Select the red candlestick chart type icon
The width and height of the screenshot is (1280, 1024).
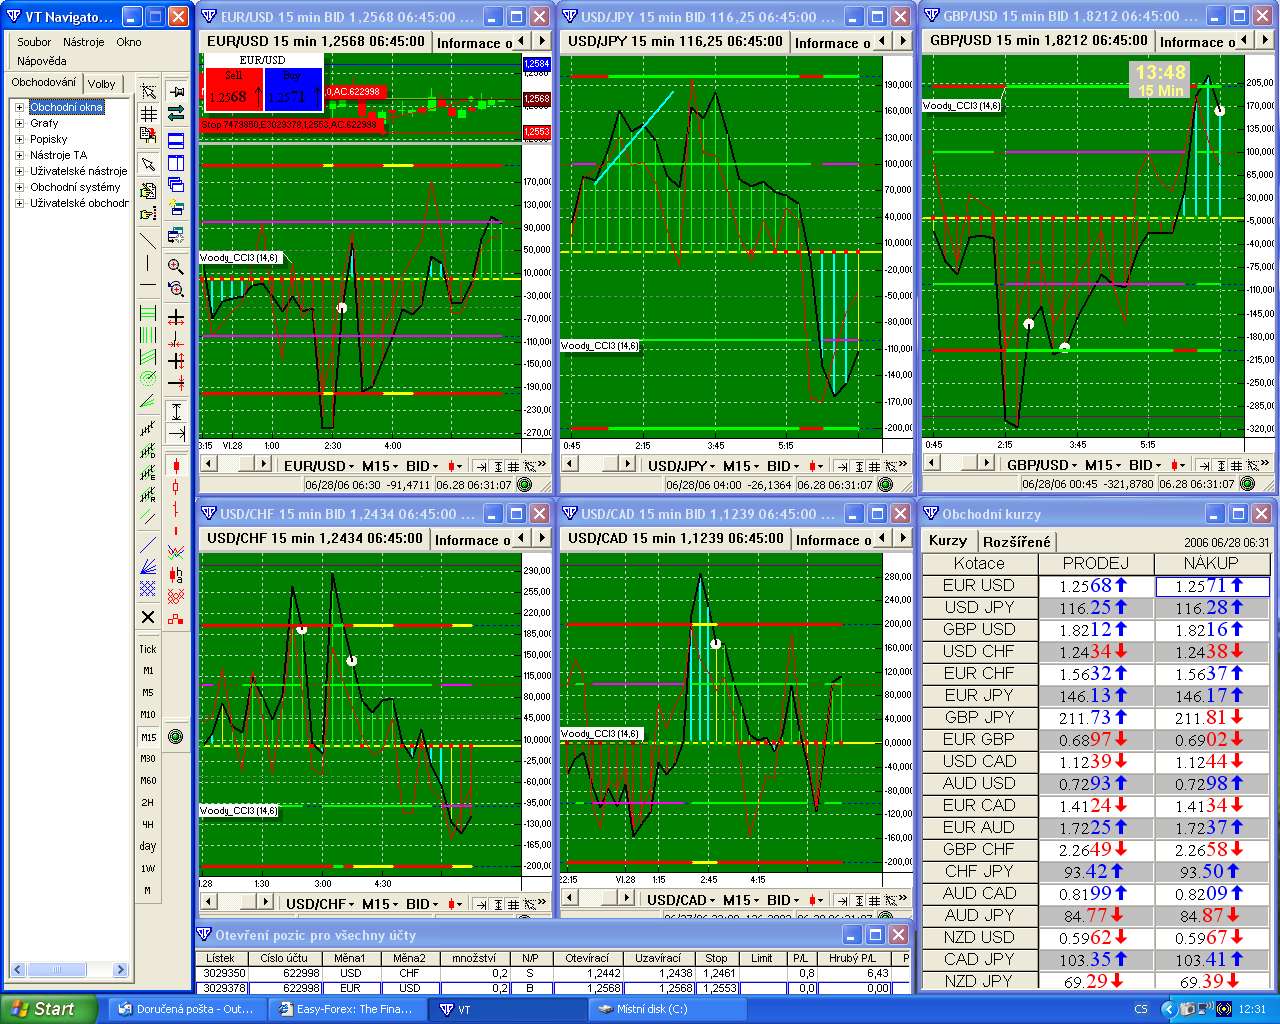coord(176,466)
